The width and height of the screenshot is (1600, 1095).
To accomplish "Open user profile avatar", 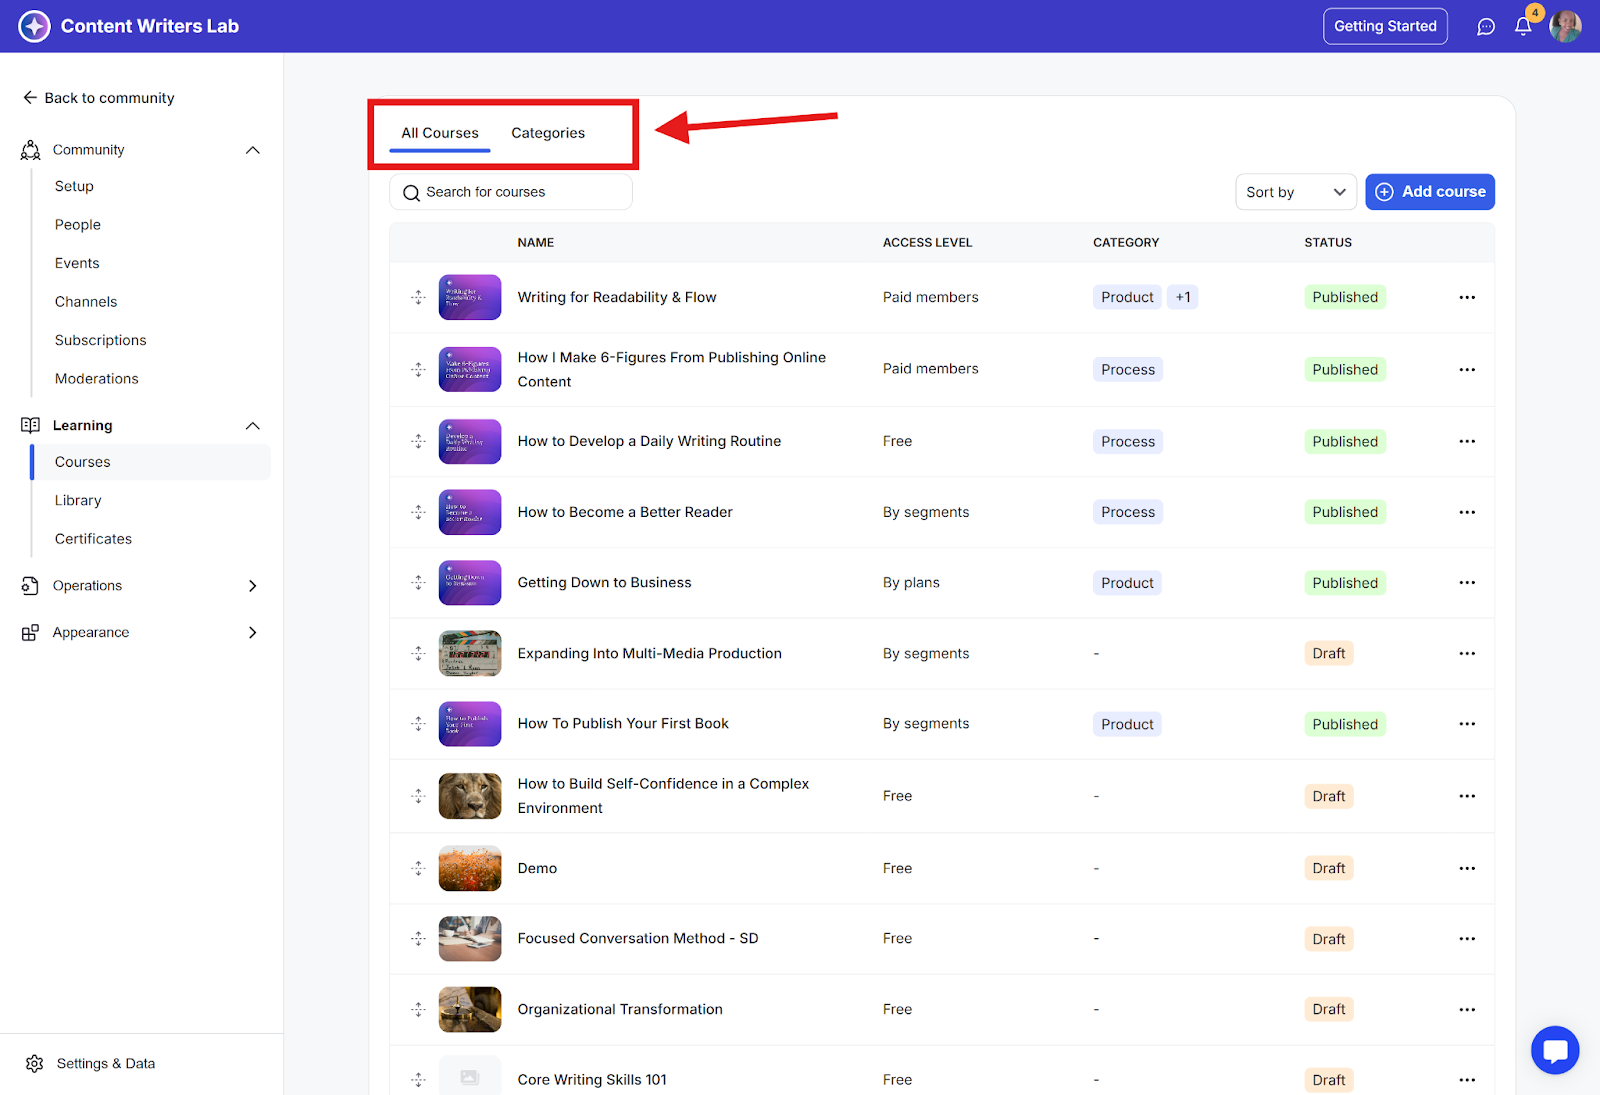I will [1565, 27].
